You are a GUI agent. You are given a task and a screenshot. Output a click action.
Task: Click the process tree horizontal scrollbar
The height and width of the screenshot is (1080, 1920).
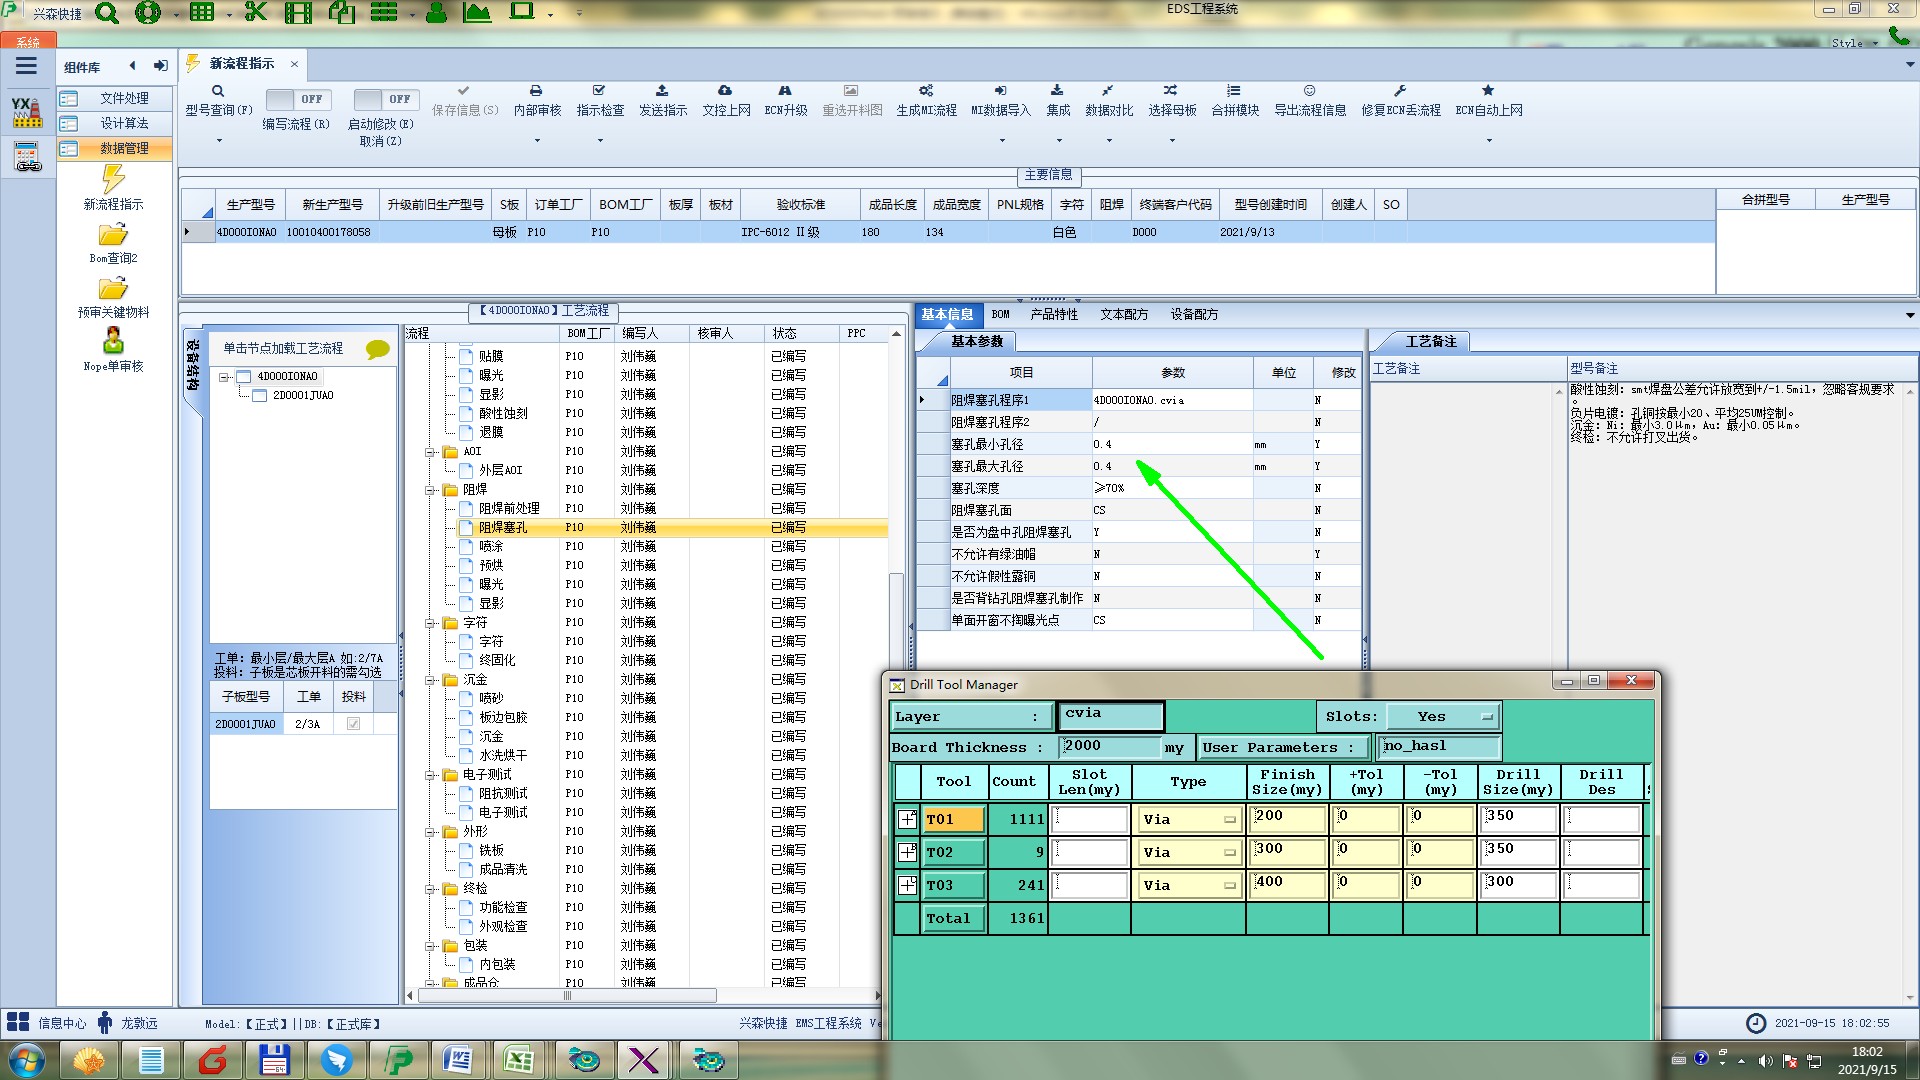[567, 996]
